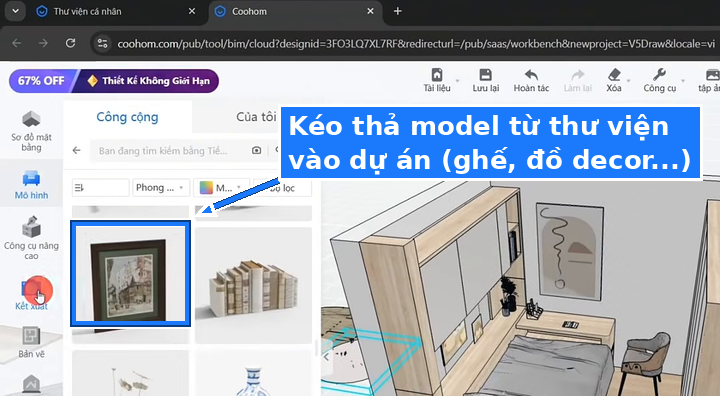Open a new browser tab

398,11
